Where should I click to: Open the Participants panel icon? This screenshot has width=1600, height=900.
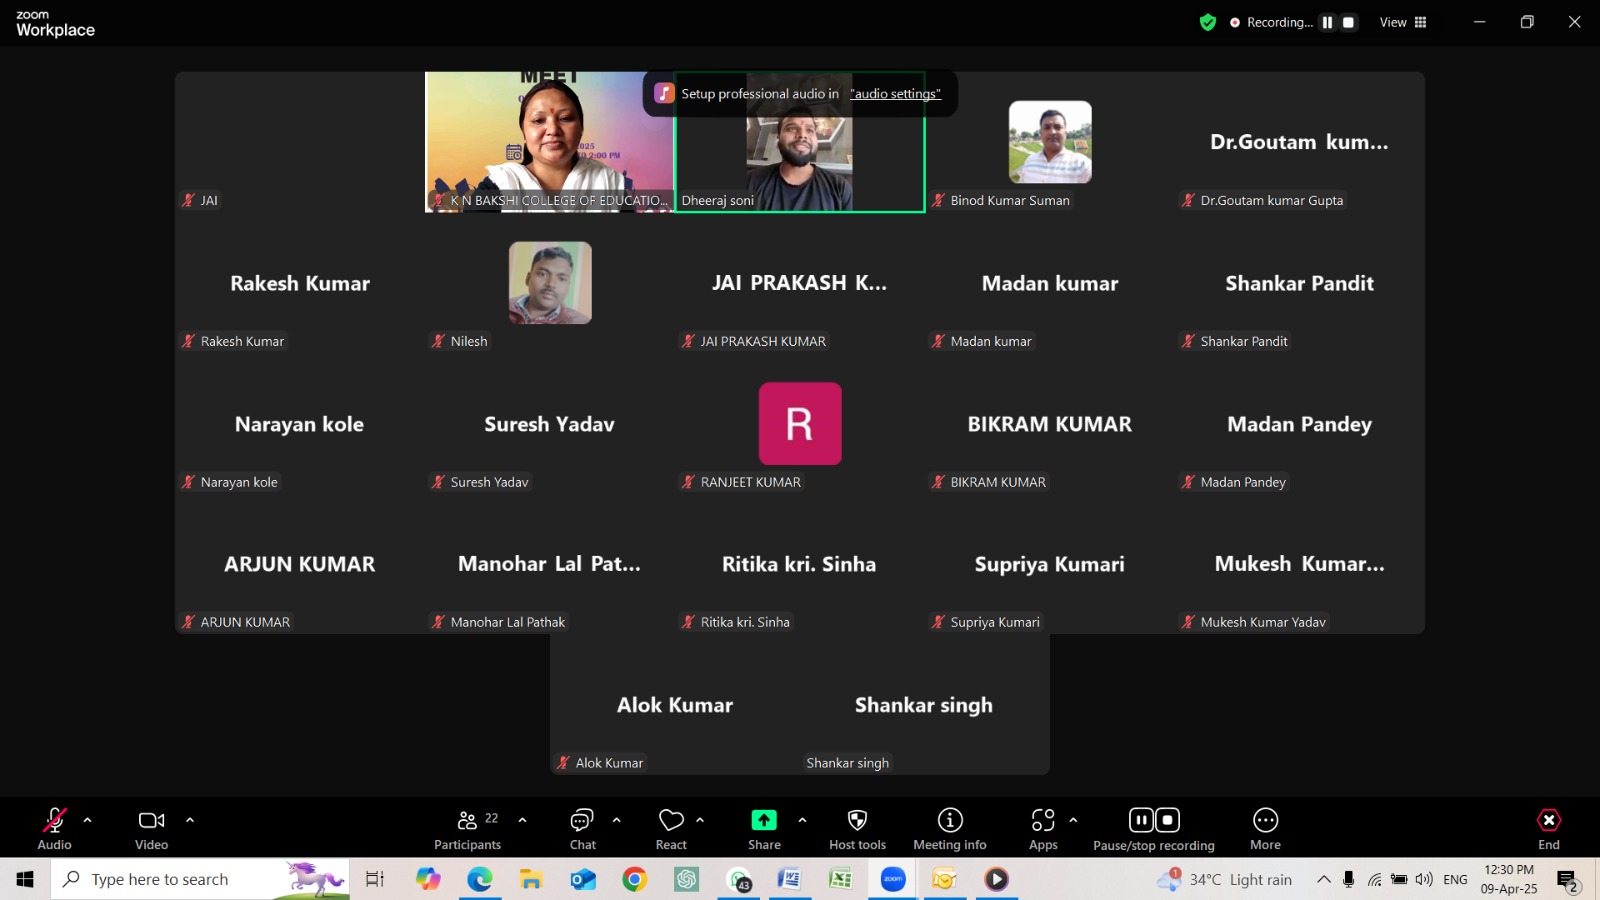[467, 820]
